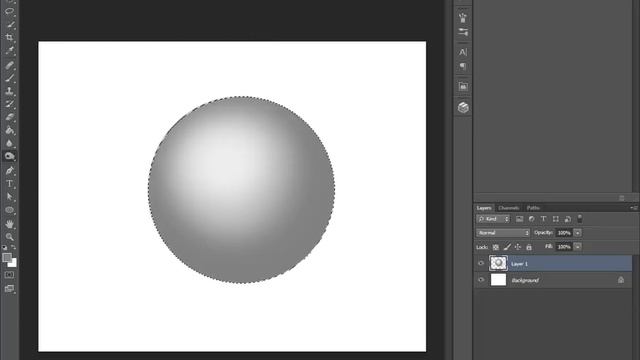Switch to the Paths tab
640x360 pixels.
point(533,208)
